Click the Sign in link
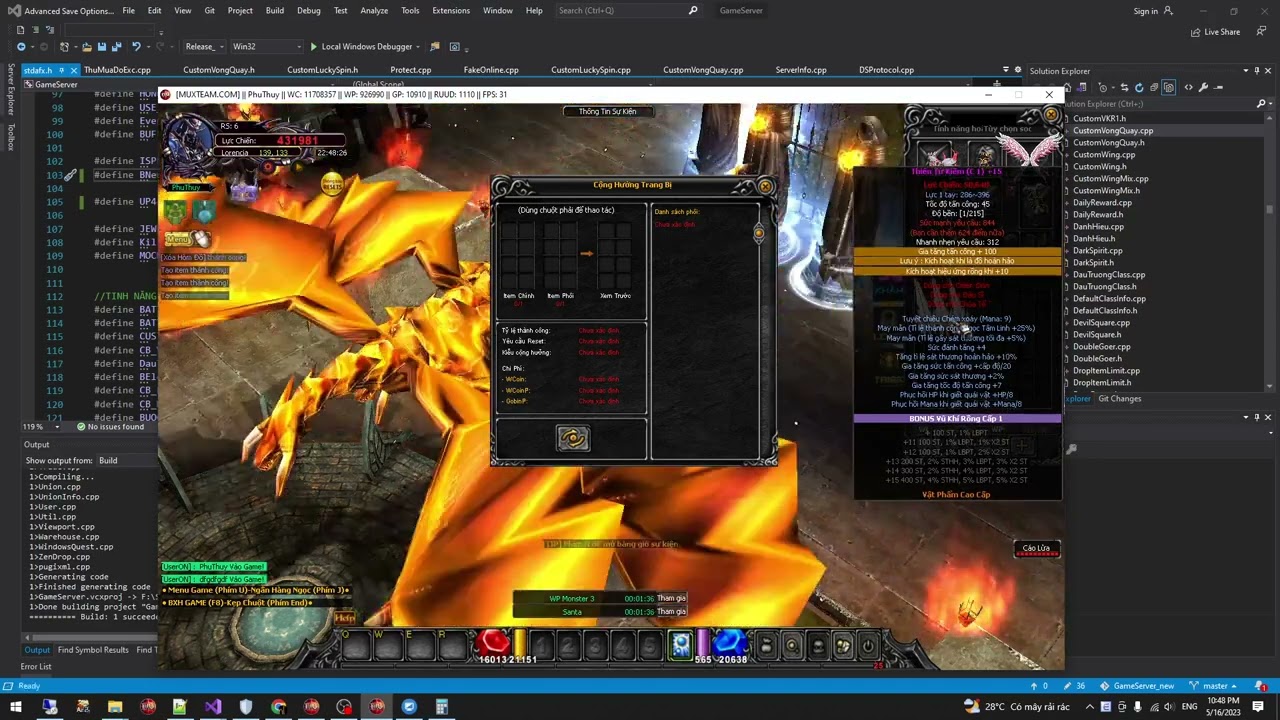This screenshot has width=1280, height=720. tap(1146, 11)
